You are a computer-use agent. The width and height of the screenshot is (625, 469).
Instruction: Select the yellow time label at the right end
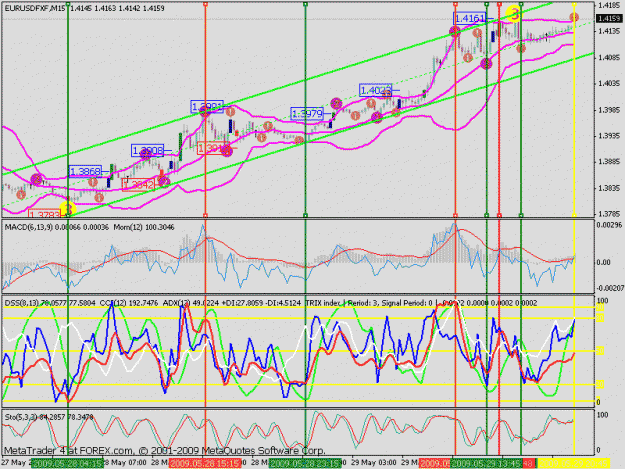[574, 463]
